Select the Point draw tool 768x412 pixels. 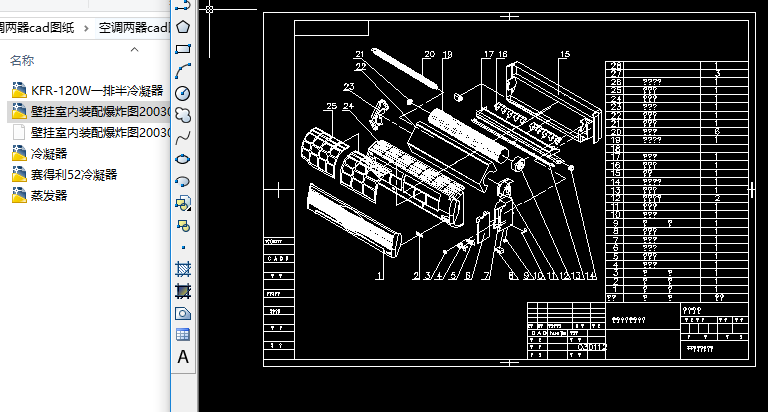pyautogui.click(x=183, y=247)
